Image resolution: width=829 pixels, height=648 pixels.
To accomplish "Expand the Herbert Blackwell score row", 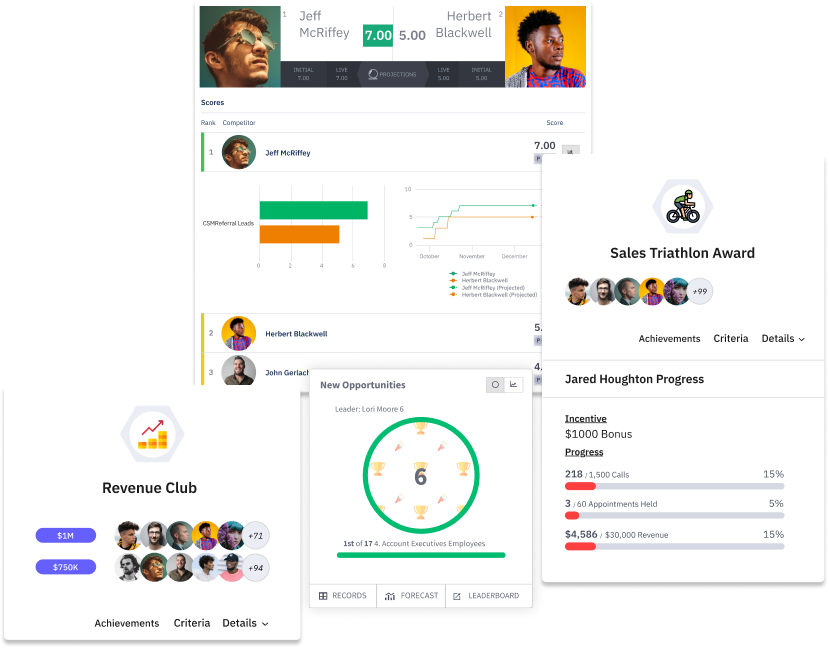I will pos(372,333).
